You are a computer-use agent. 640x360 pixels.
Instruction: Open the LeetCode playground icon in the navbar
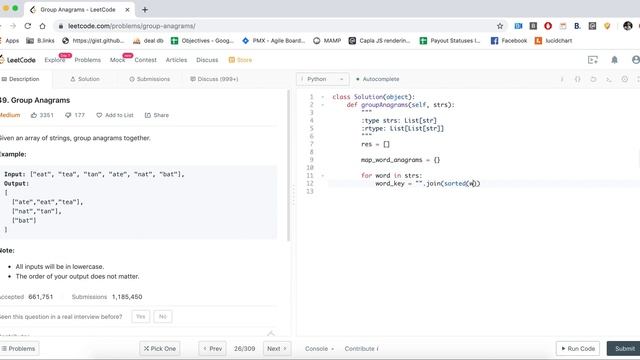pyautogui.click(x=593, y=60)
